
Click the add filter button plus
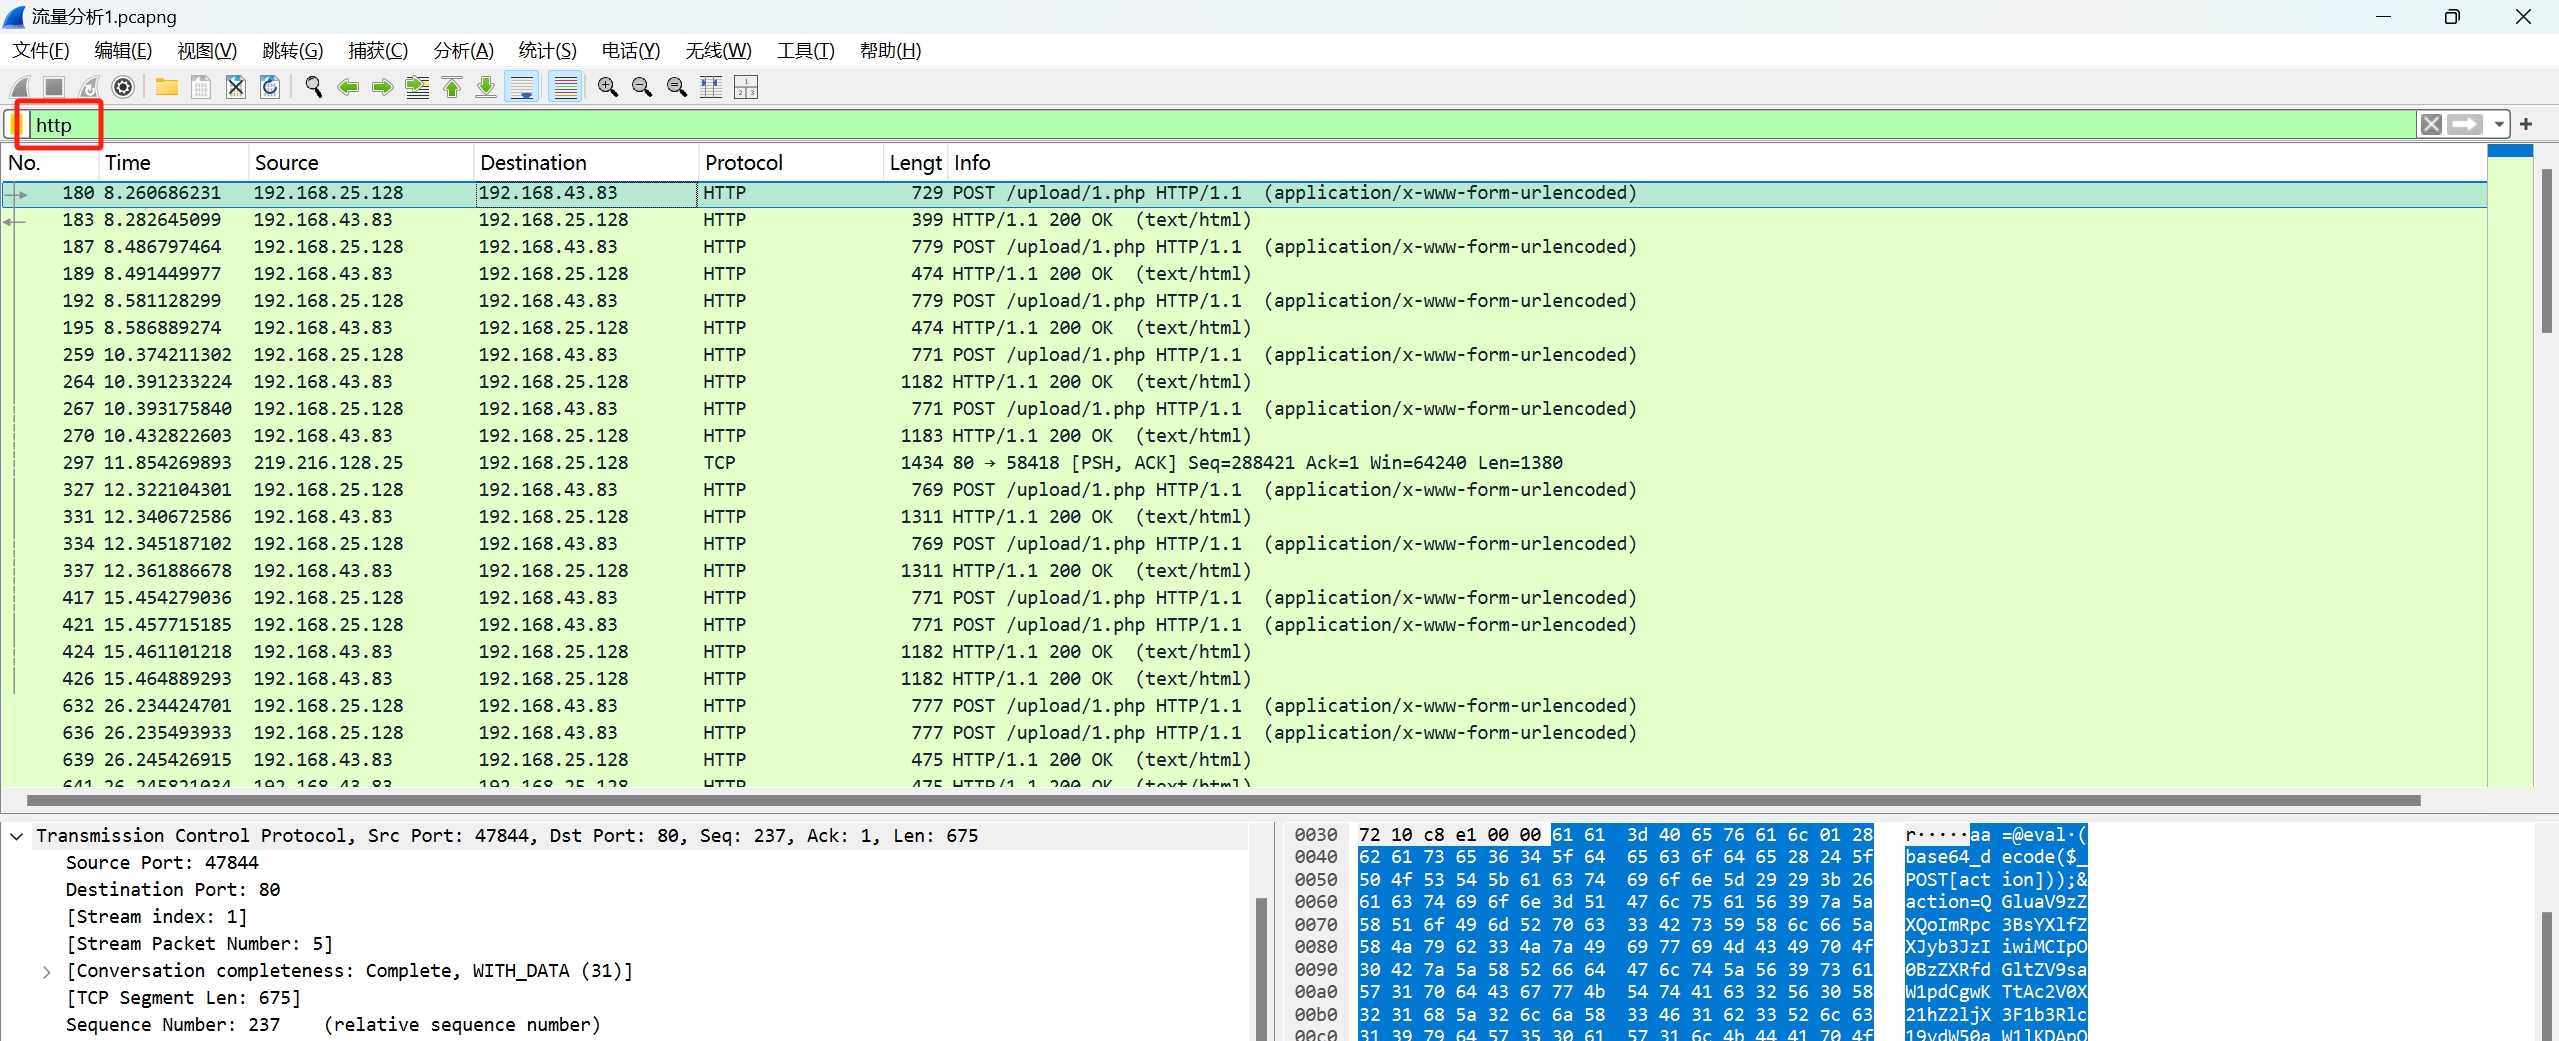pos(2526,125)
